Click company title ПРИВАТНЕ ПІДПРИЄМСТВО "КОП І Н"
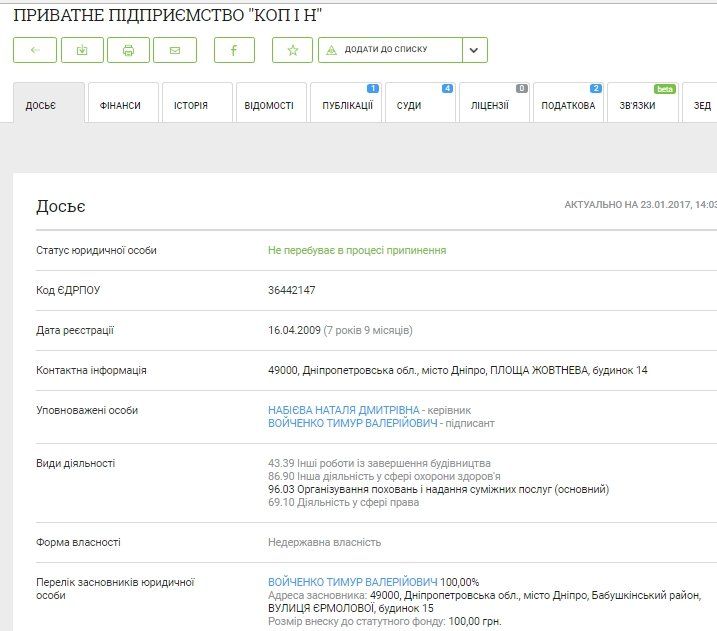 [167, 15]
